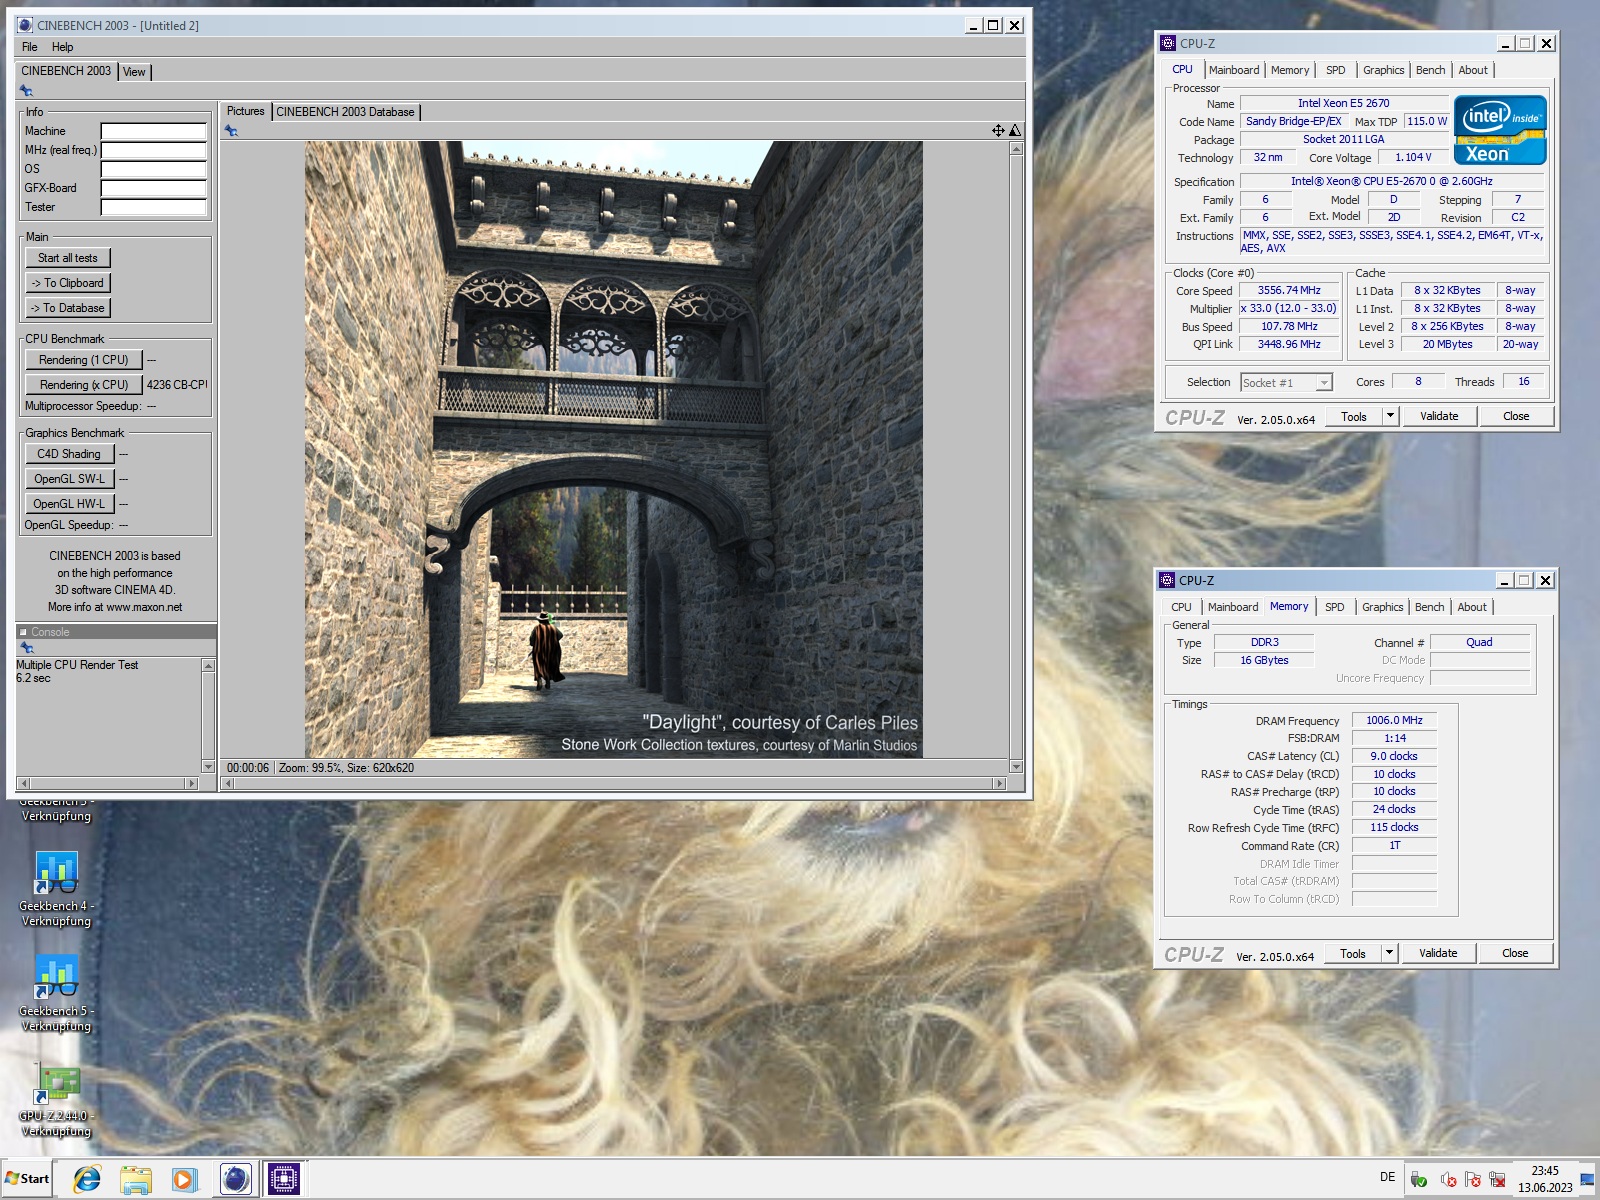
Task: Click the OS input field
Action: point(153,169)
